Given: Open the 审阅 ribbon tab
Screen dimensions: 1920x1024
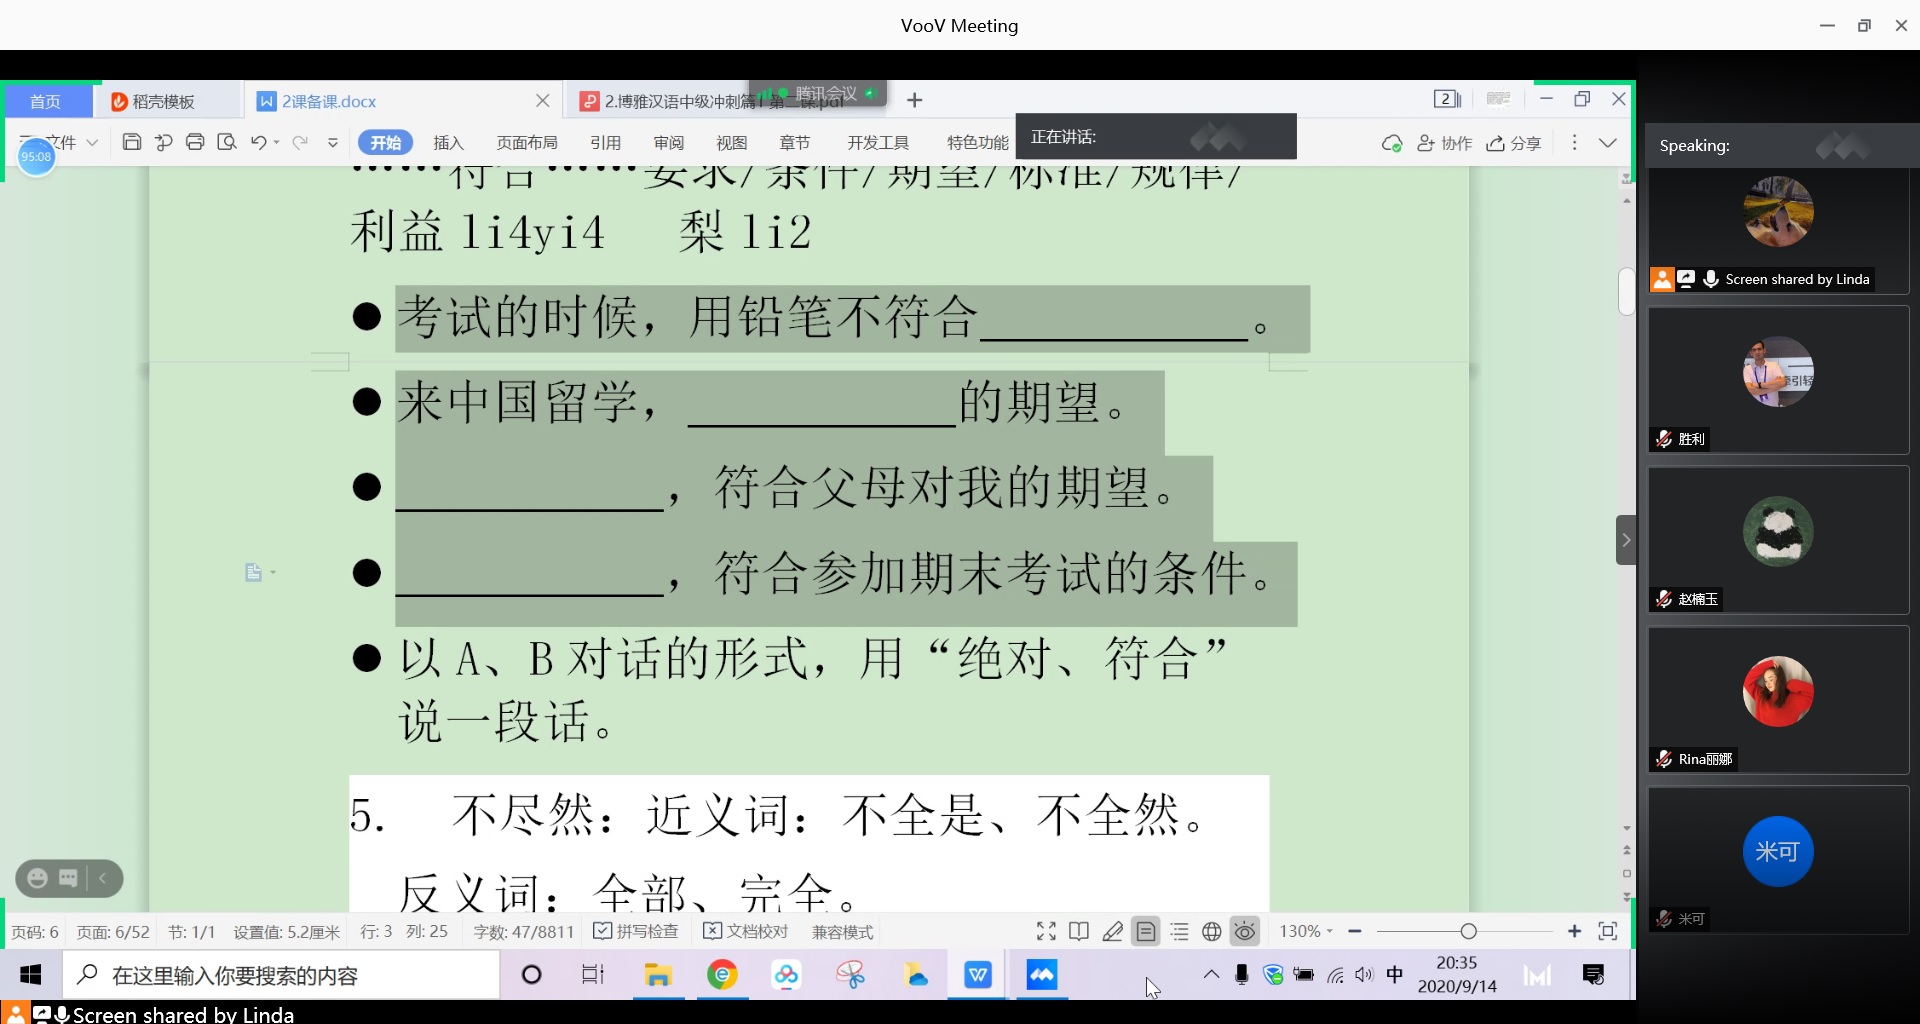Looking at the screenshot, I should coord(668,143).
